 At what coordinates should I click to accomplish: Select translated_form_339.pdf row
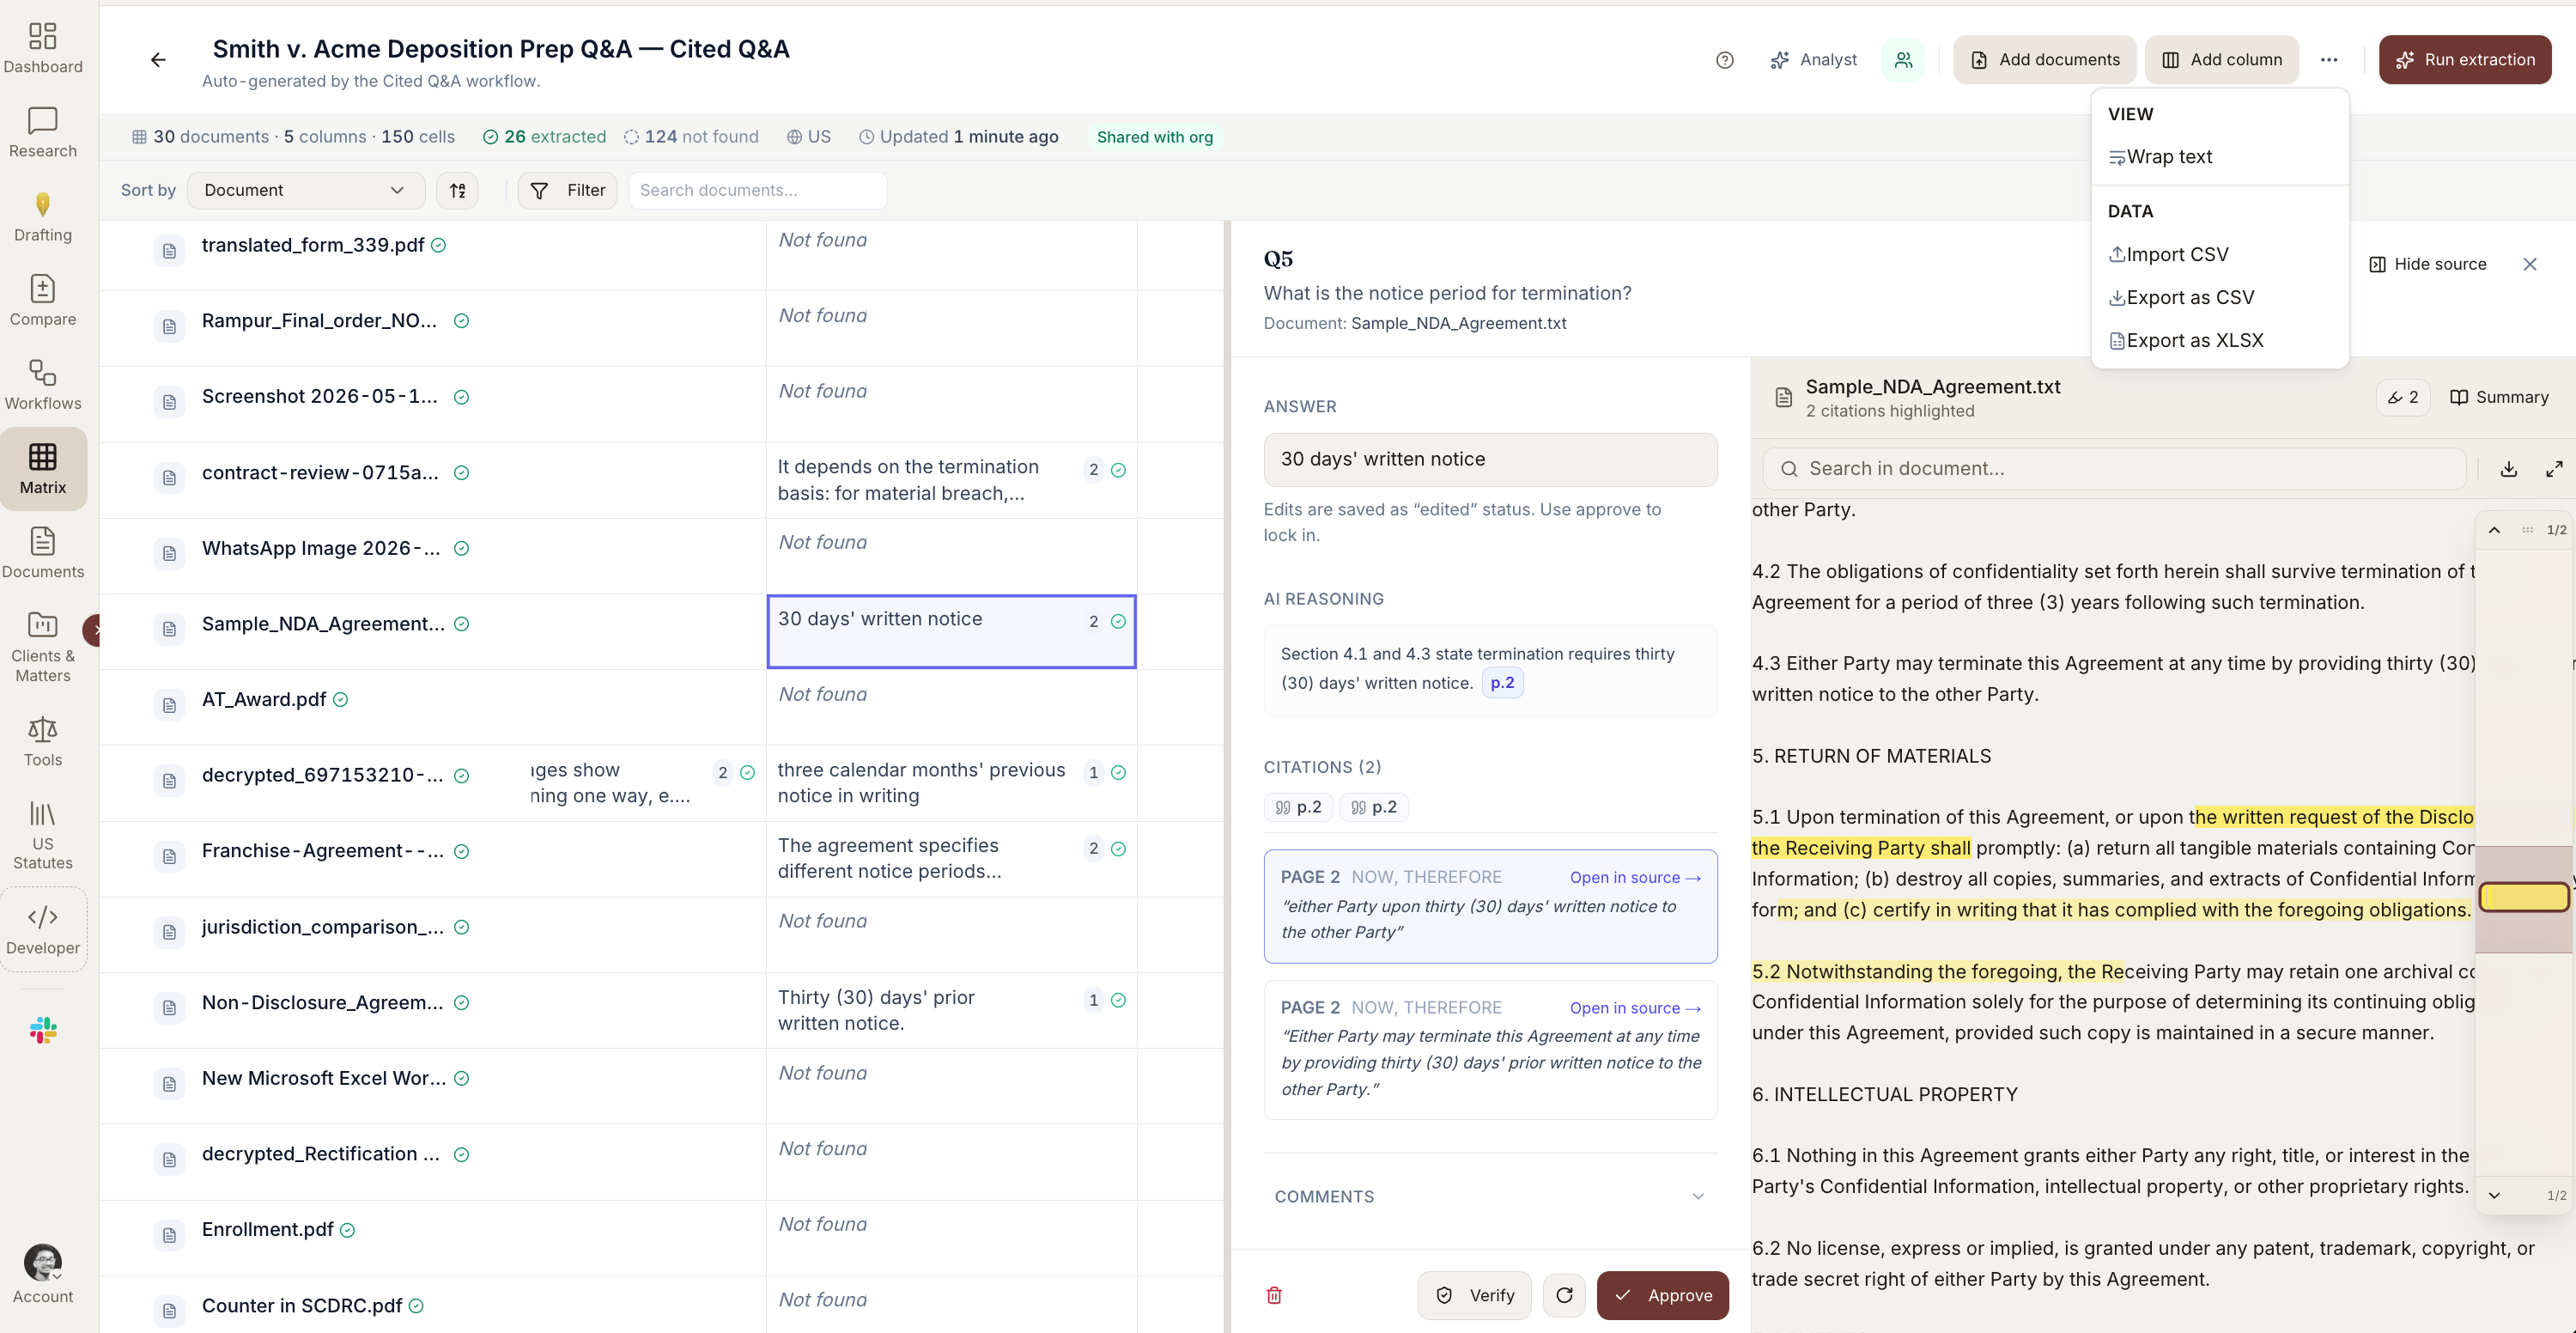click(313, 245)
